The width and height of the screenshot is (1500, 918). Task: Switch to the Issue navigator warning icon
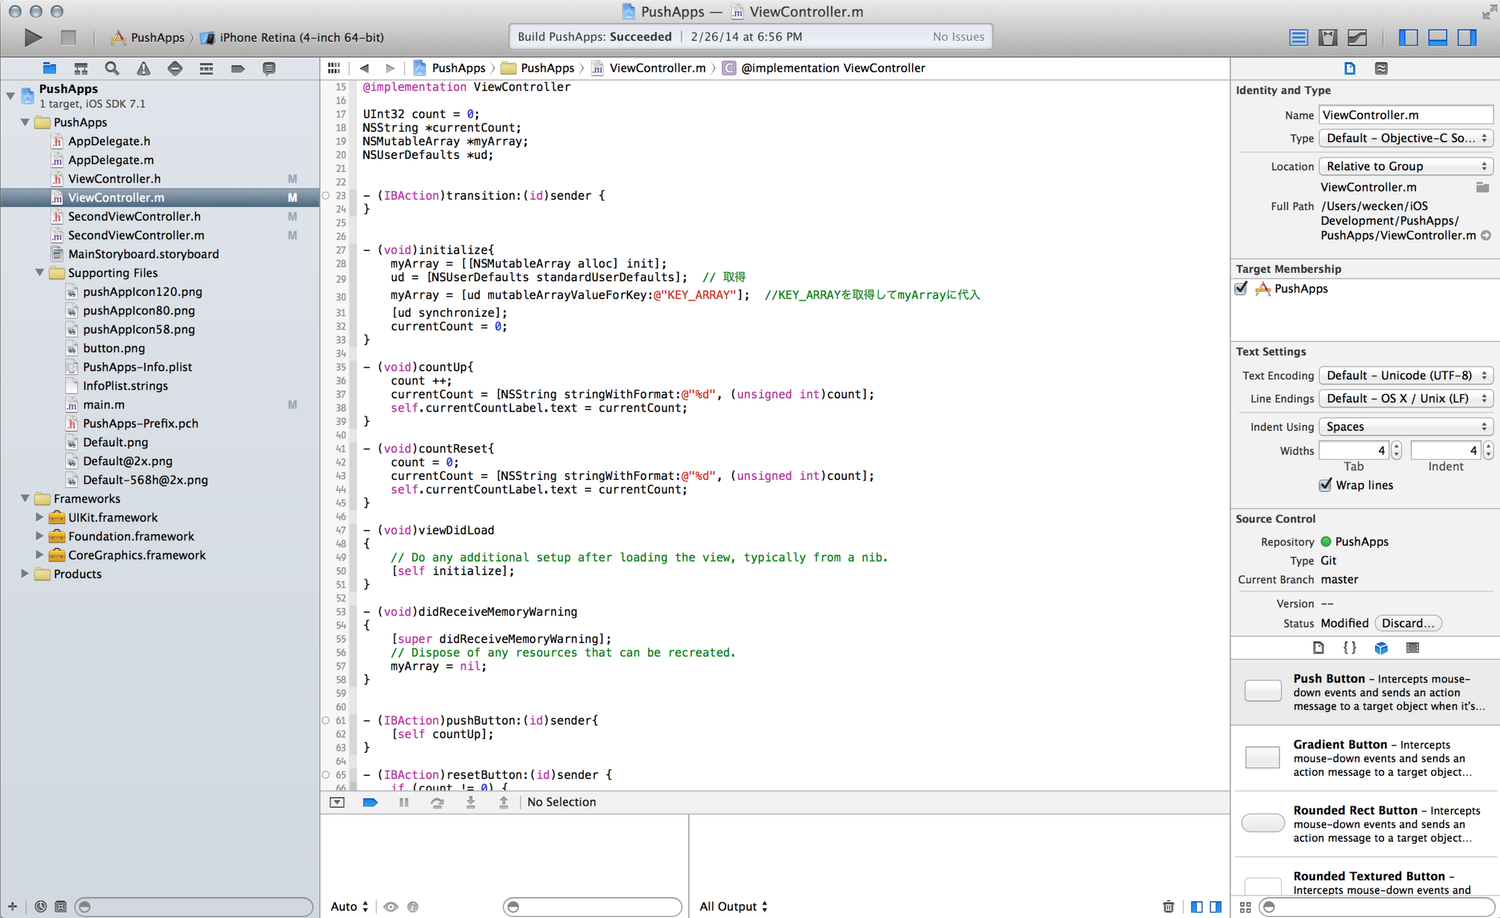pyautogui.click(x=144, y=68)
